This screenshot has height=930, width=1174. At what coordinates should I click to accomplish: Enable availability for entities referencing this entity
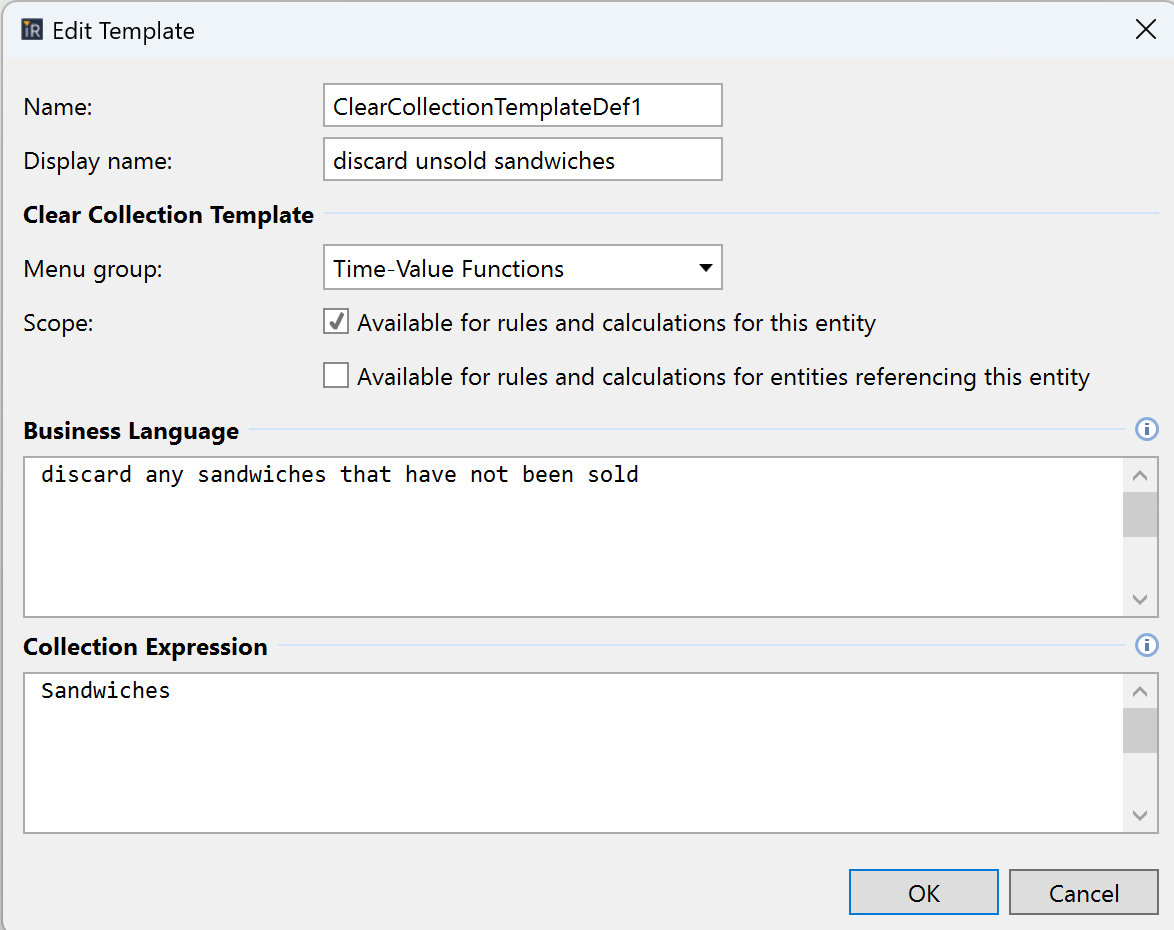click(x=337, y=376)
